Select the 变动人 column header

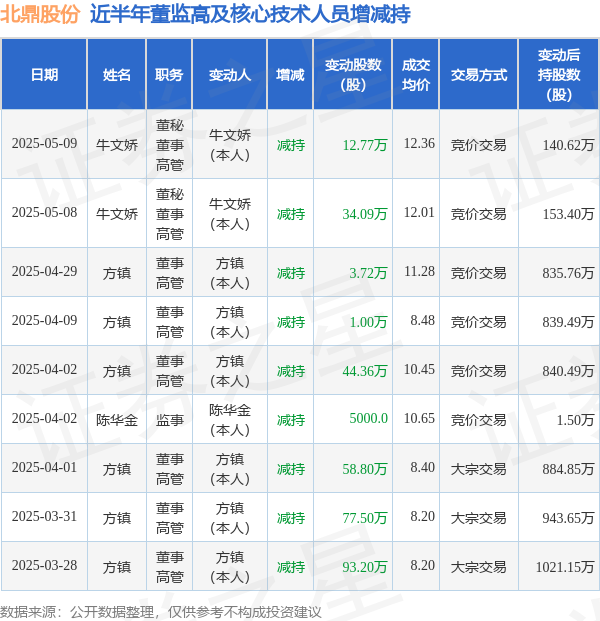point(230,75)
